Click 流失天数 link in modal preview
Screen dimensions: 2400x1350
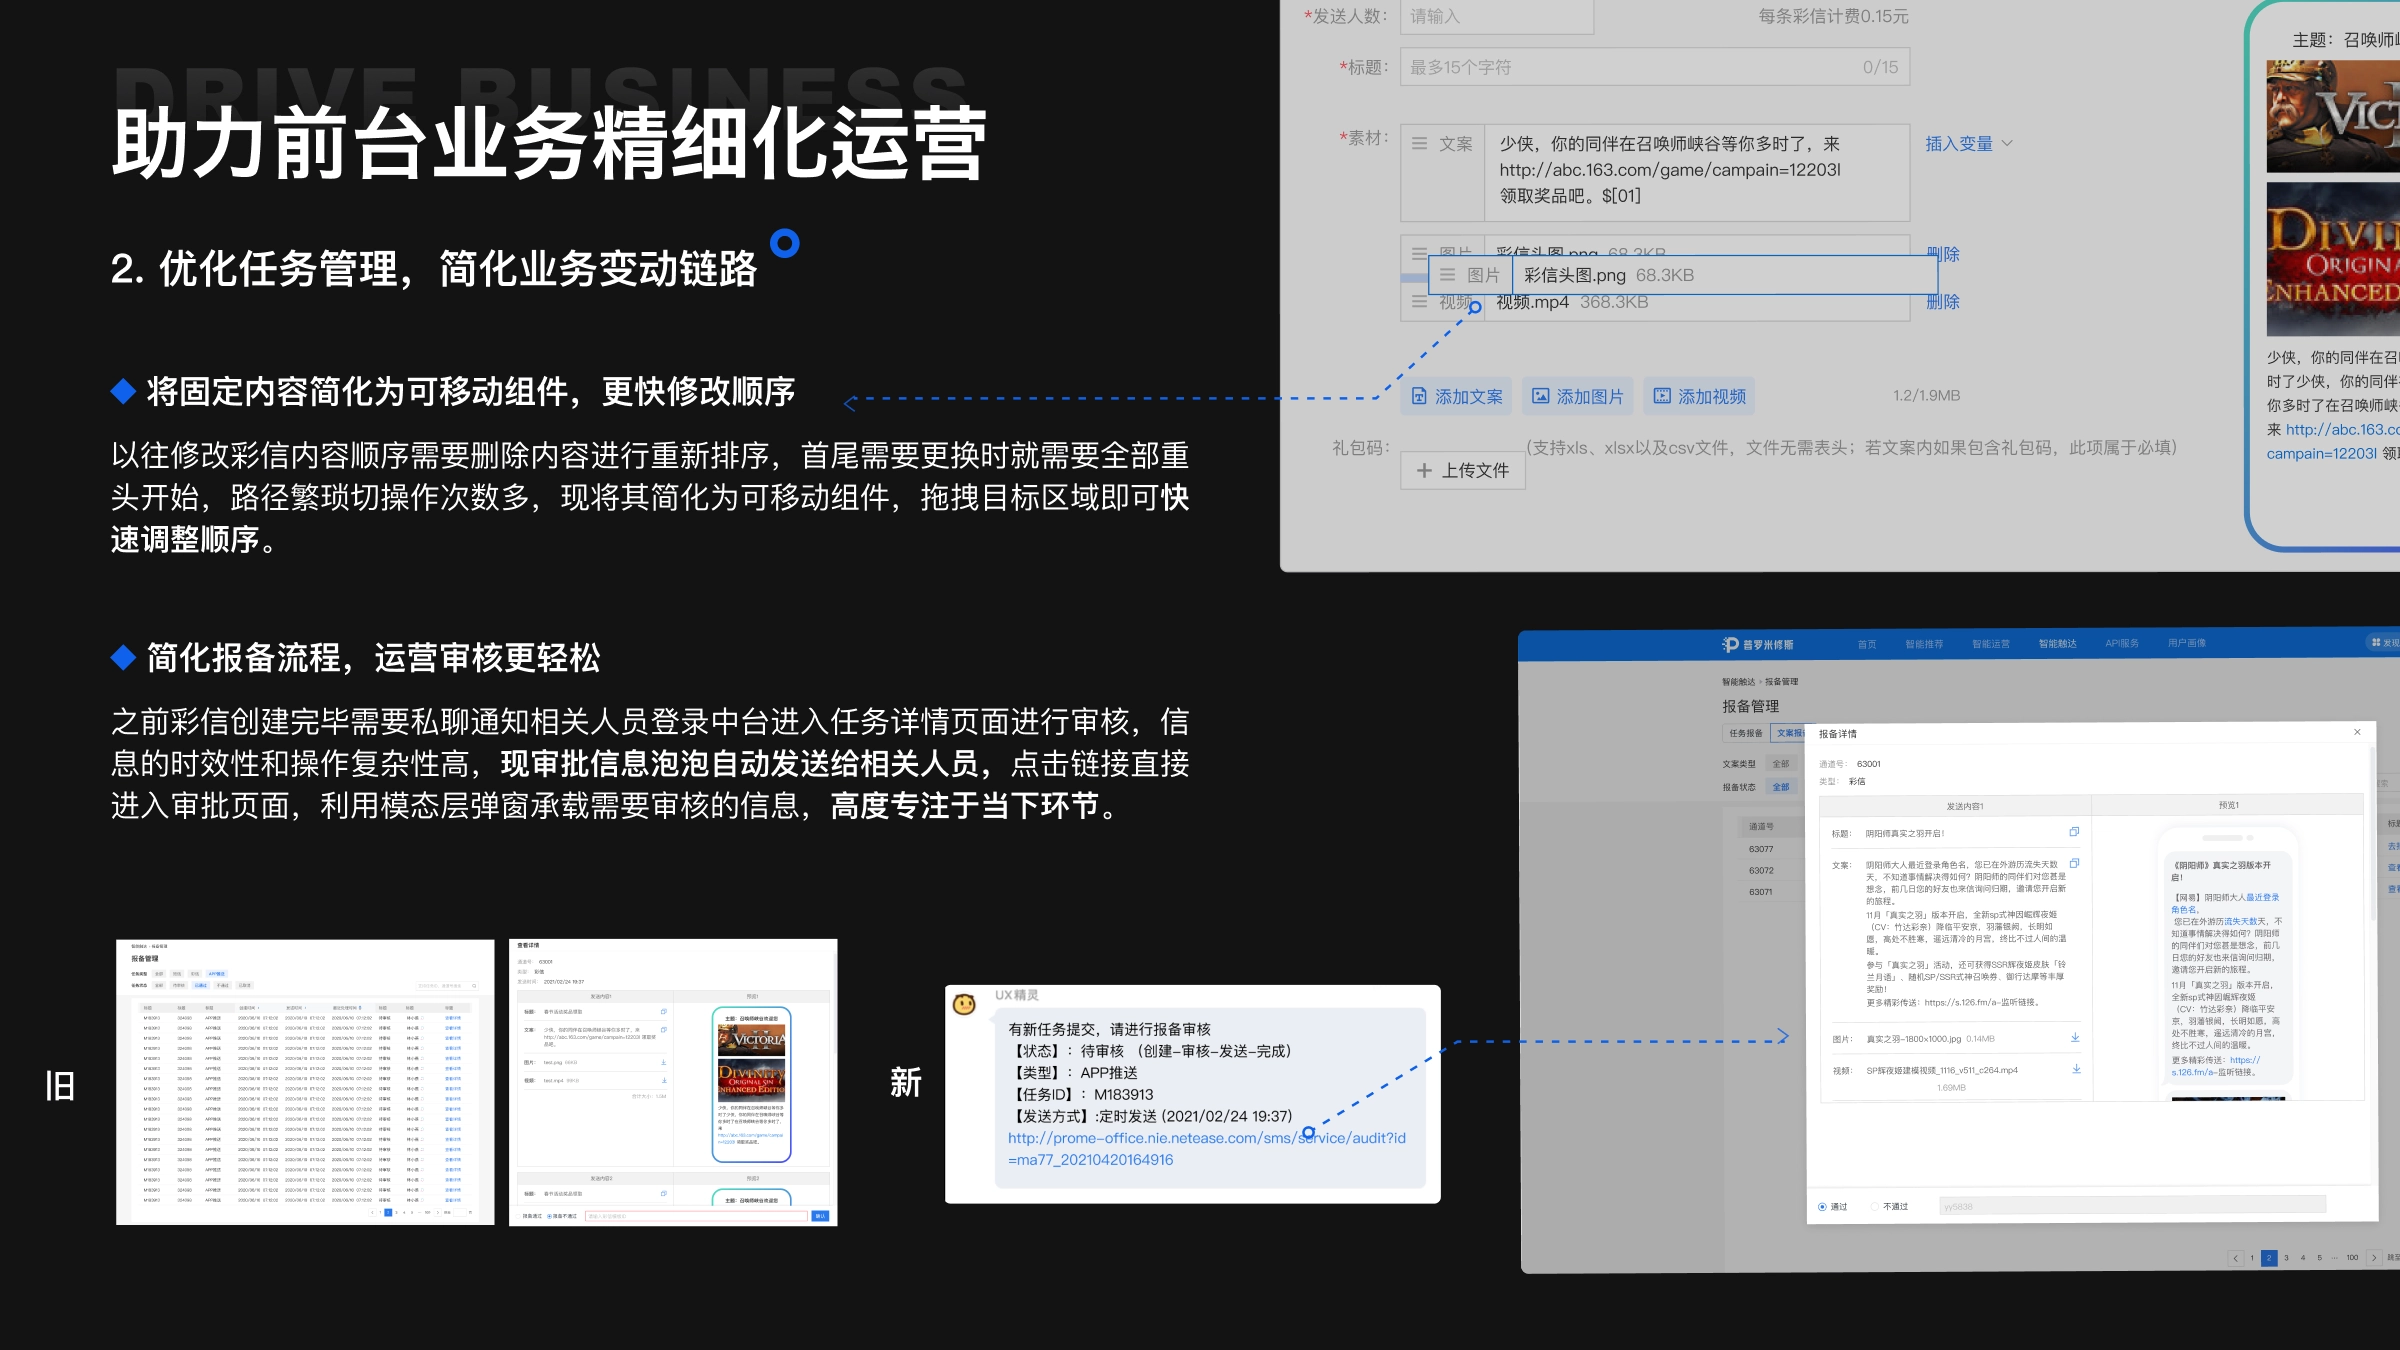[x=2242, y=922]
